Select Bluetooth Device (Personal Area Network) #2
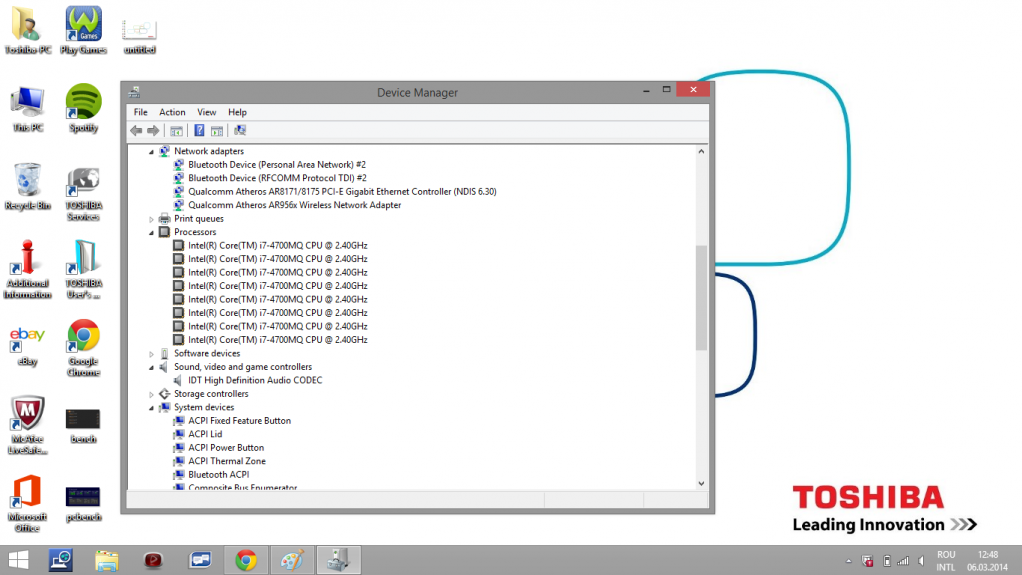Screen dimensions: 1022x575 (x=277, y=164)
